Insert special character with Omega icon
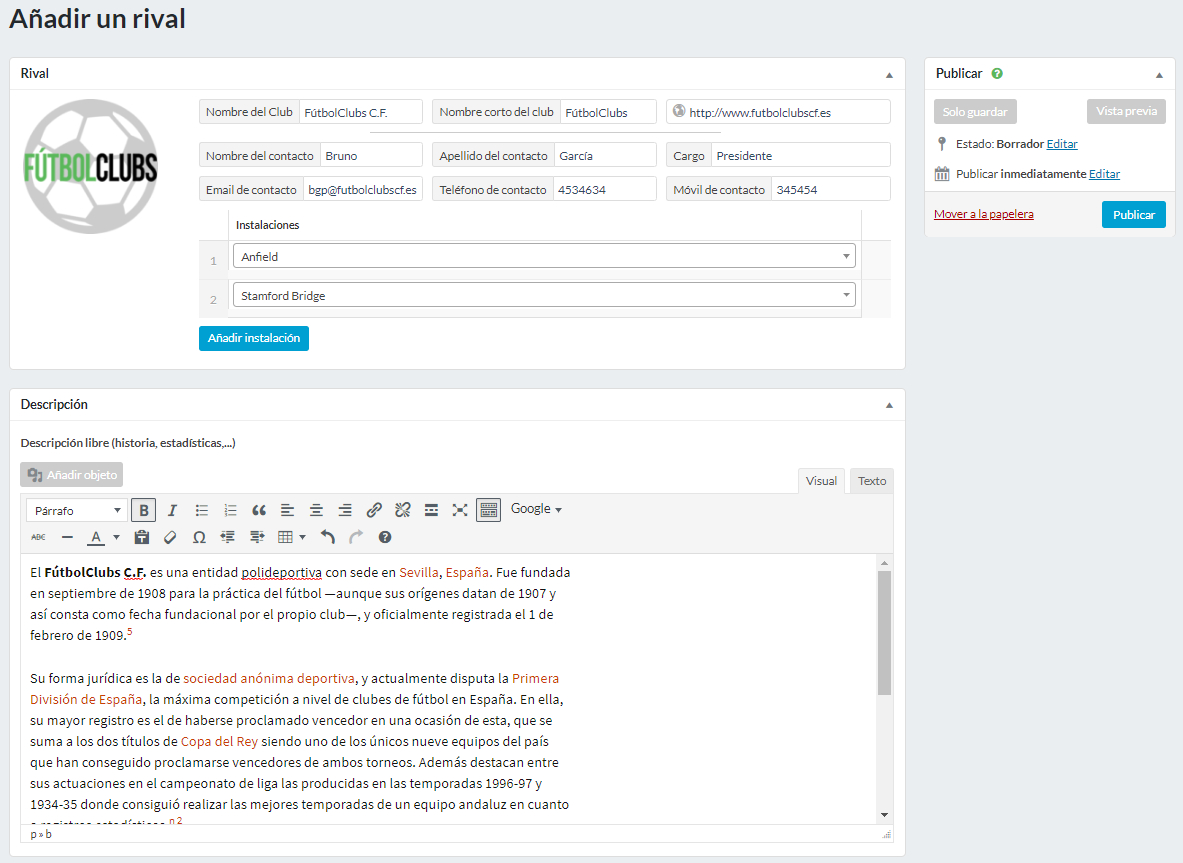This screenshot has height=863, width=1183. click(199, 537)
